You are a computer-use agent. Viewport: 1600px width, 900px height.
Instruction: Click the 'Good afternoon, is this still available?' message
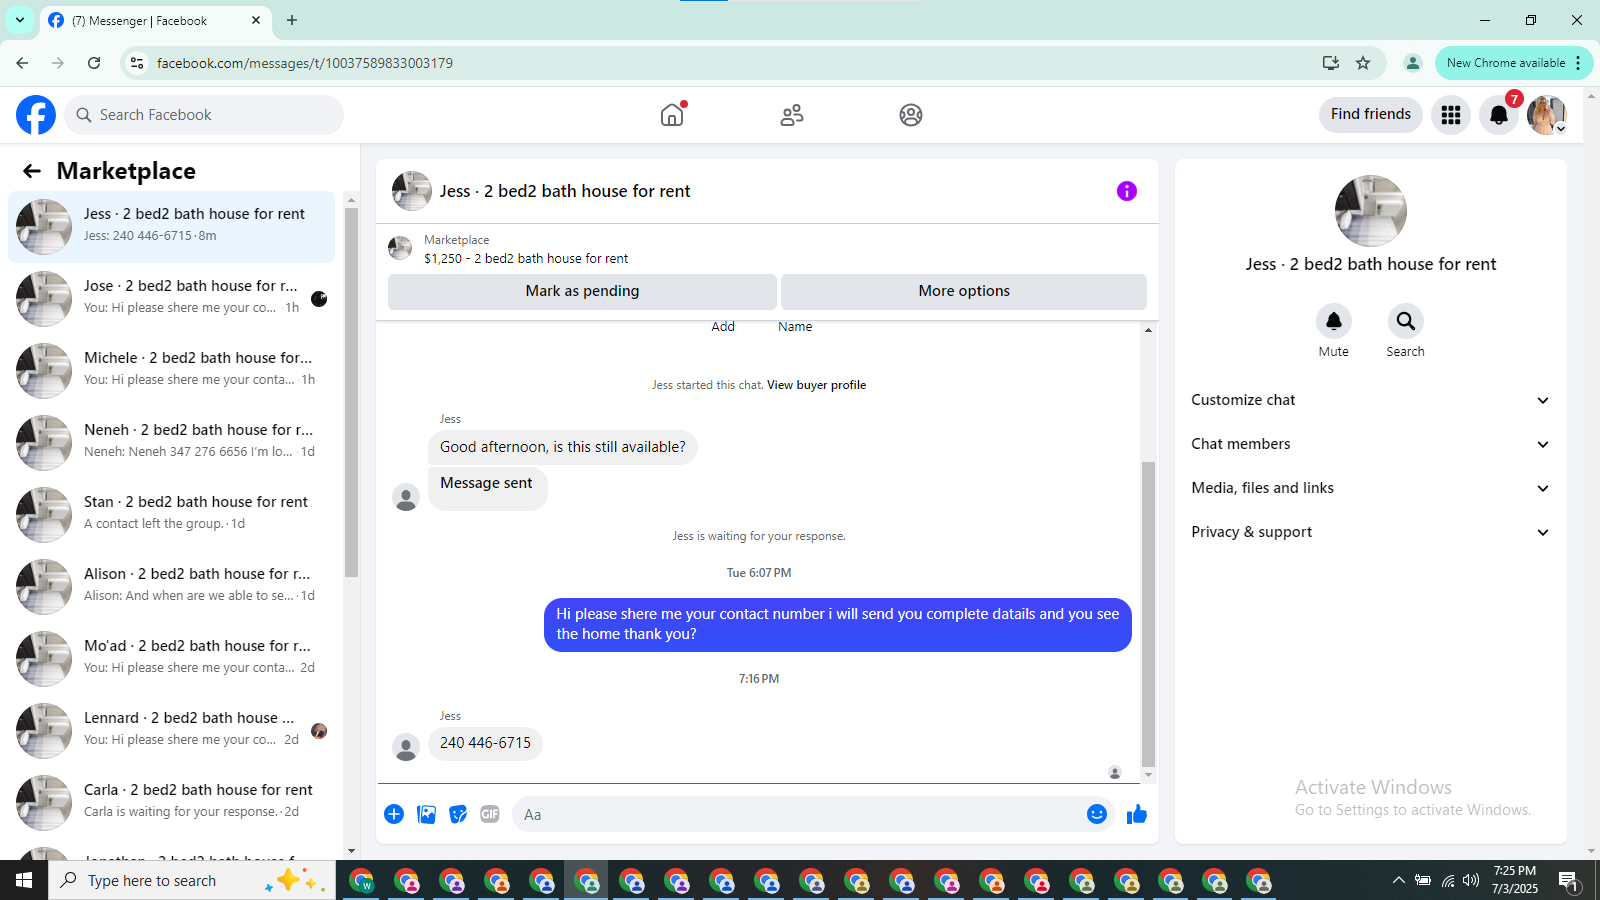click(563, 447)
